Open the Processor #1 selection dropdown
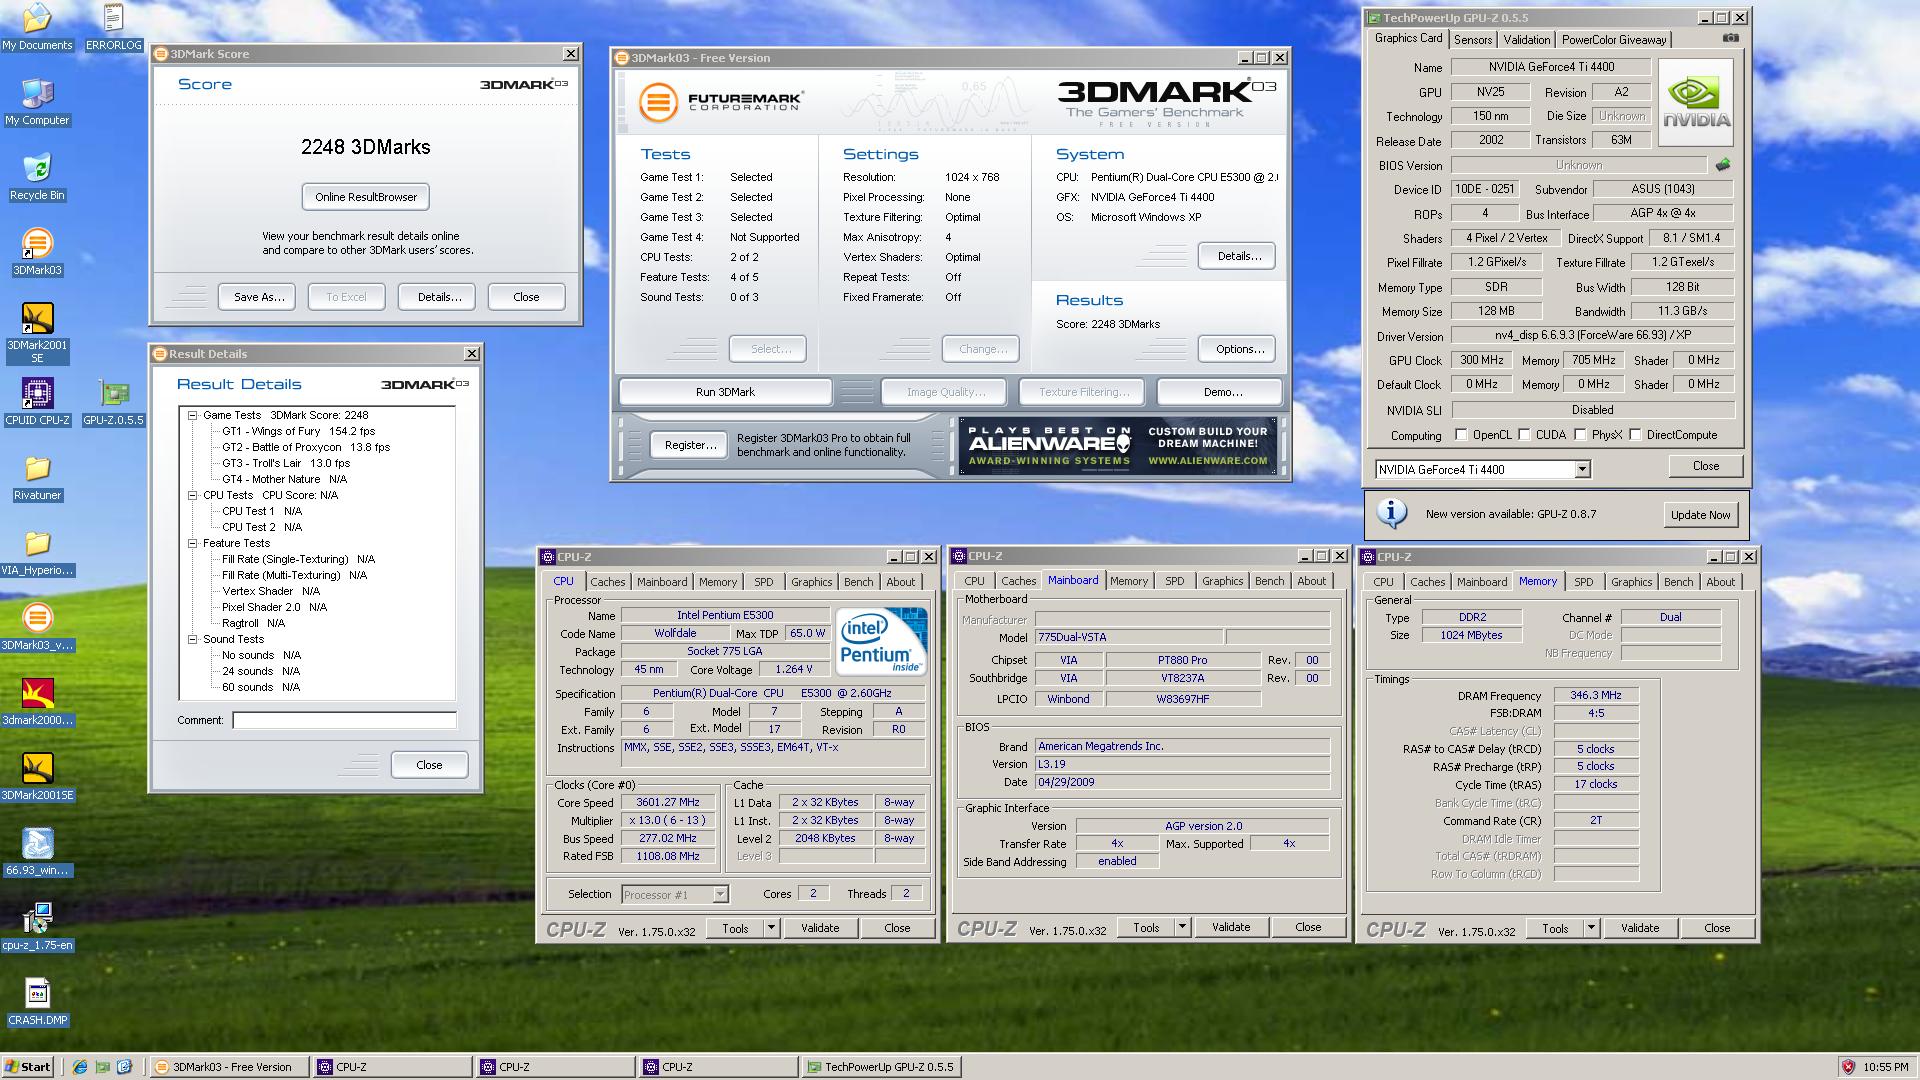Screen dimensions: 1920x1080 pyautogui.click(x=720, y=895)
